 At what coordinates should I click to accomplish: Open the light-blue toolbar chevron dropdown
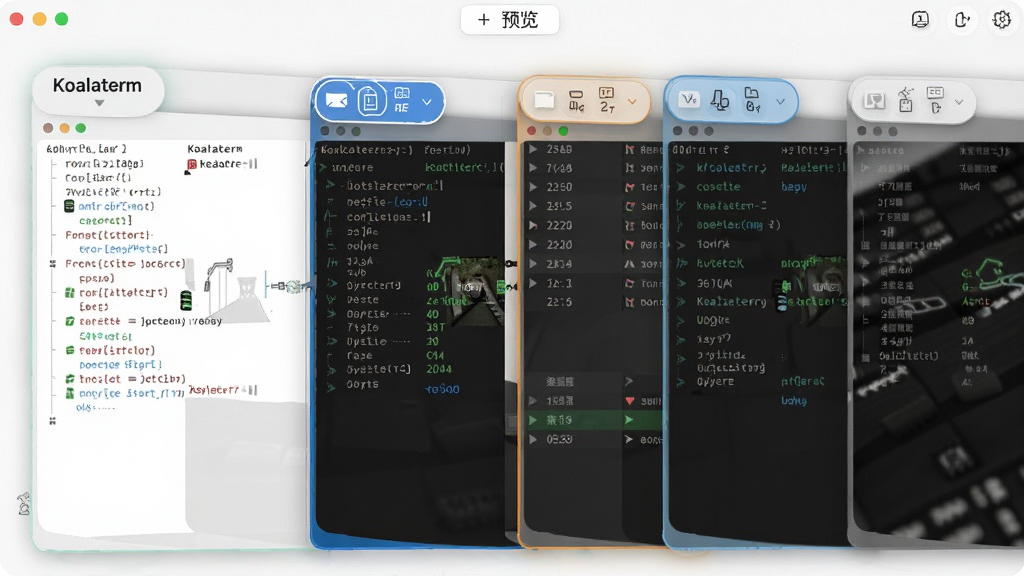pyautogui.click(x=780, y=102)
